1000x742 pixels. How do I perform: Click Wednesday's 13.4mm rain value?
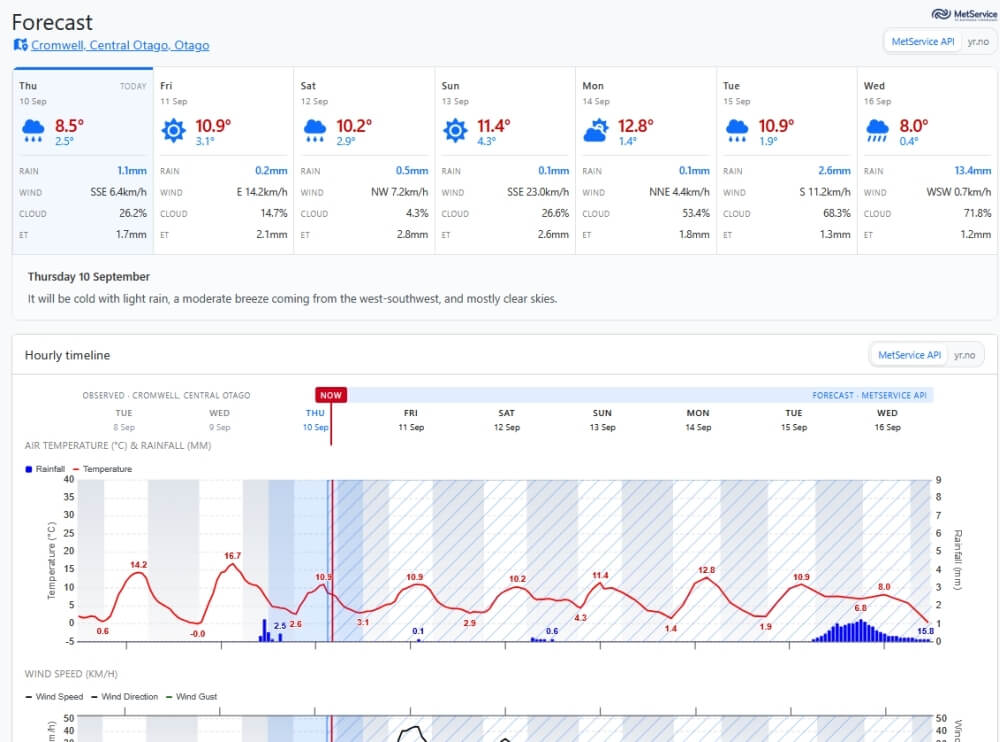[972, 170]
